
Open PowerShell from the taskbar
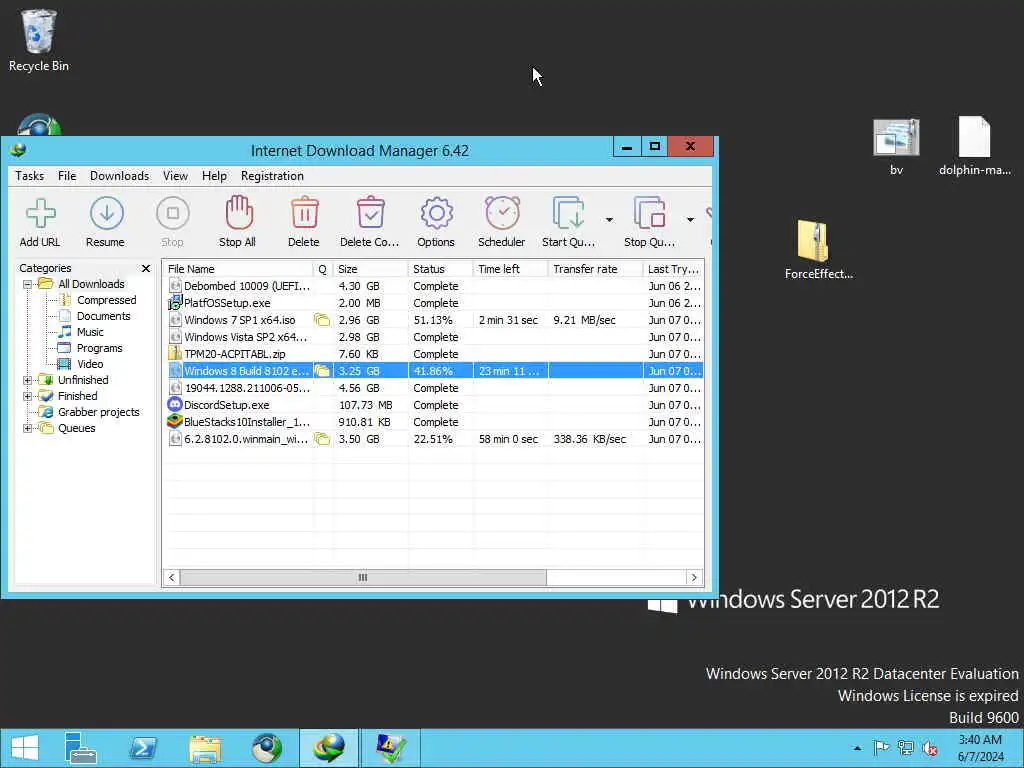point(142,748)
